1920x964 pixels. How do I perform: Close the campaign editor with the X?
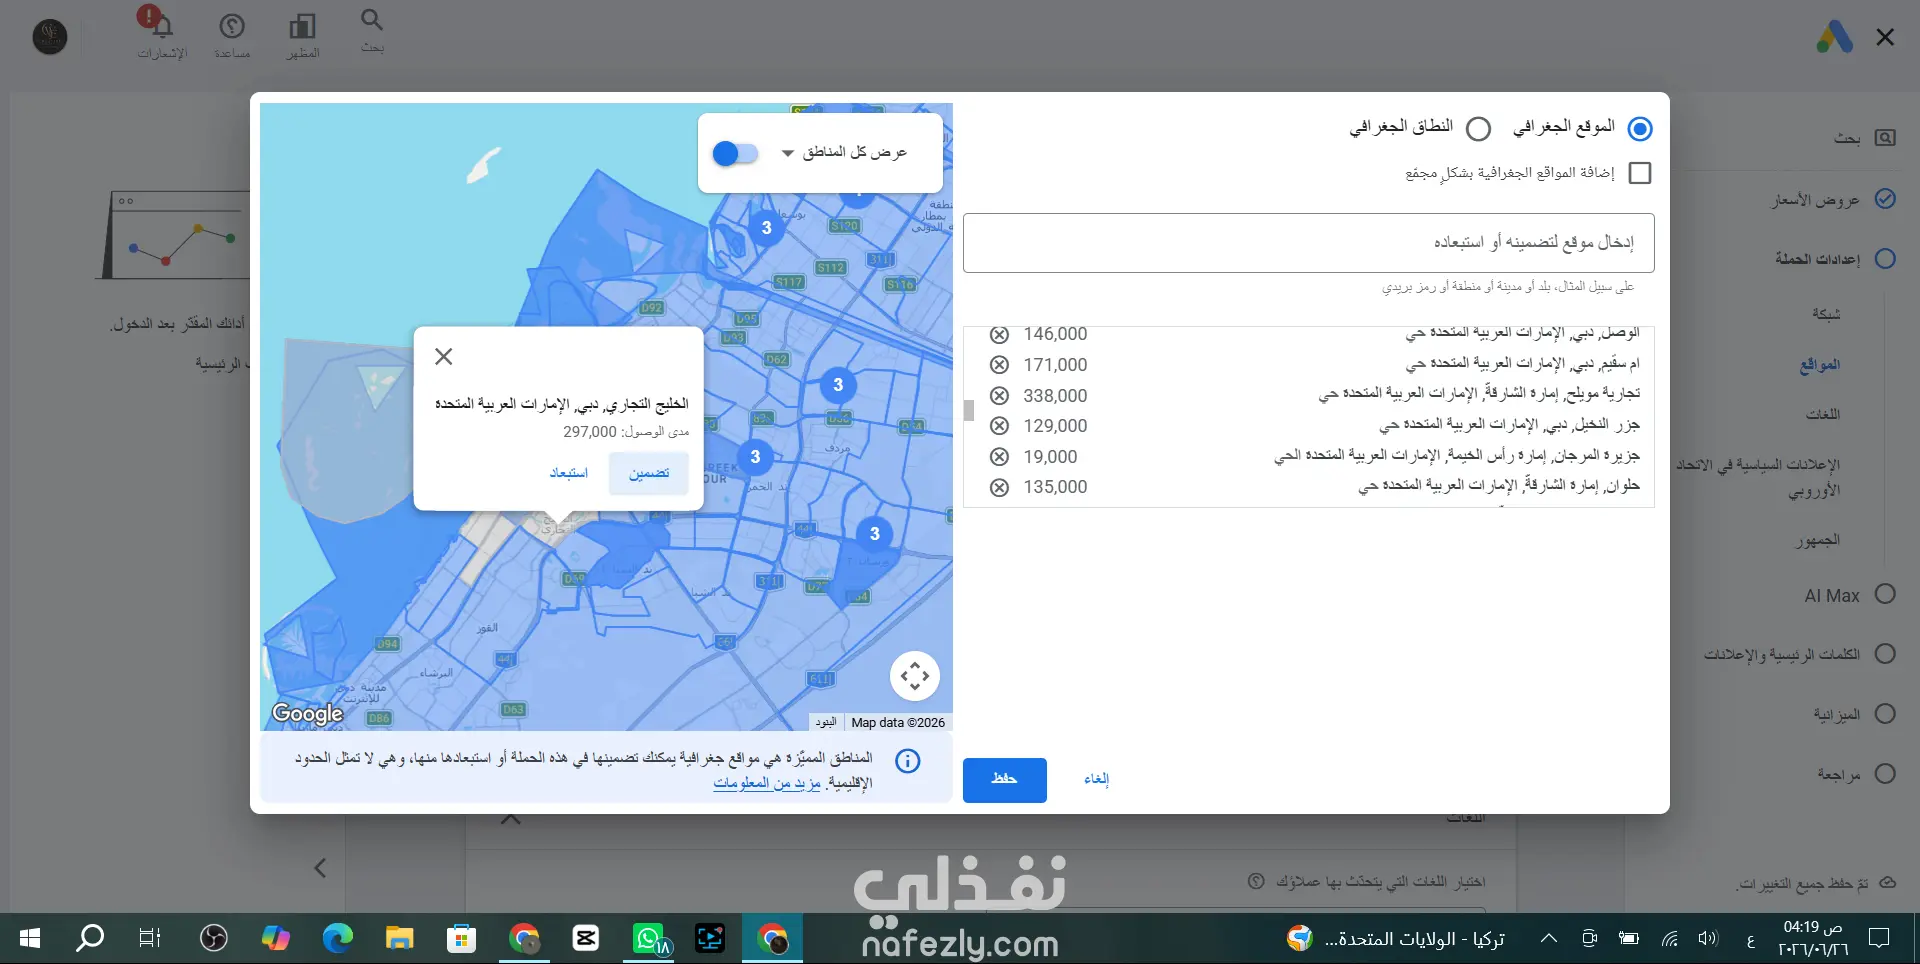[1886, 37]
